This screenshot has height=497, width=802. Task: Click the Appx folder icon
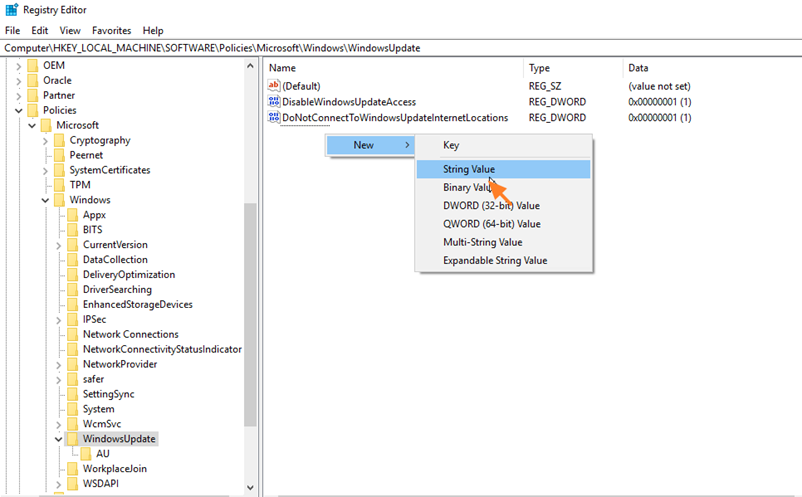point(73,215)
